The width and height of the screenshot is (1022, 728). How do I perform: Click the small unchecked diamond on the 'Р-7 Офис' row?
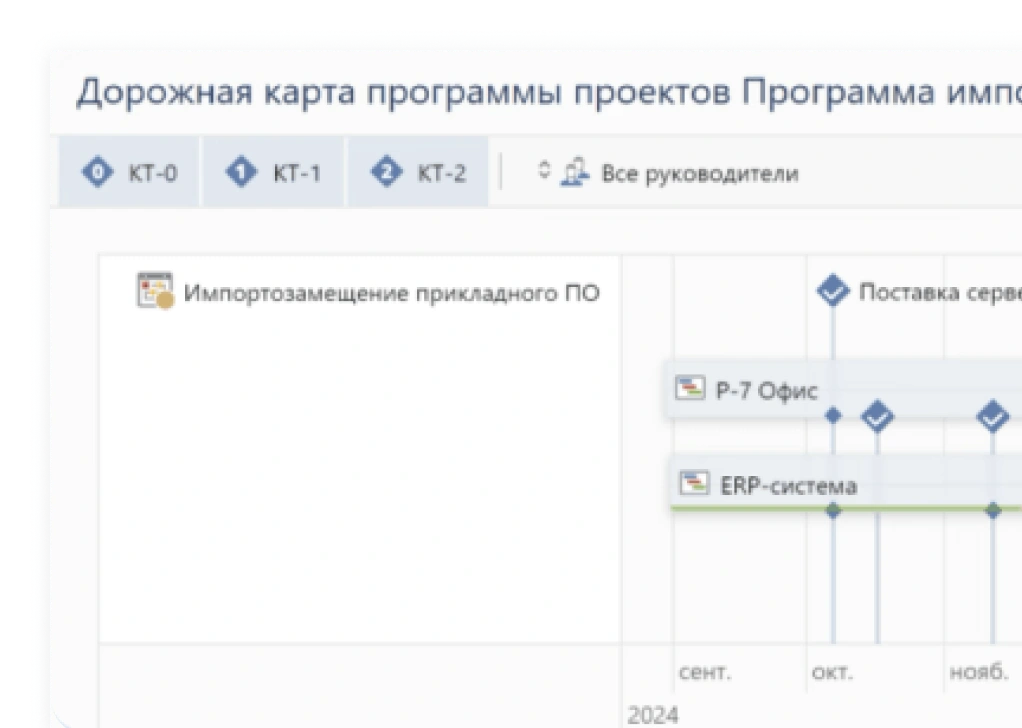pyautogui.click(x=834, y=415)
